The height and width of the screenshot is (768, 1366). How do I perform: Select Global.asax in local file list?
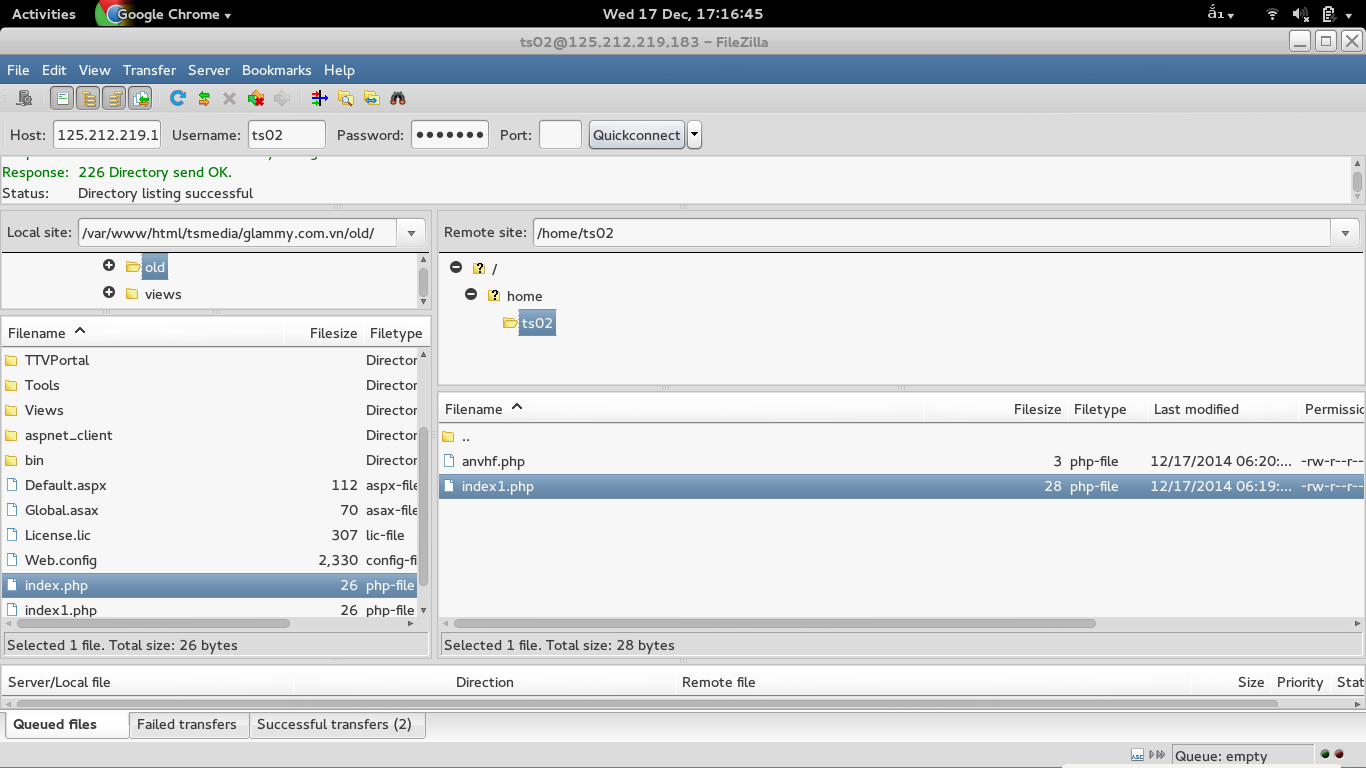click(209, 510)
